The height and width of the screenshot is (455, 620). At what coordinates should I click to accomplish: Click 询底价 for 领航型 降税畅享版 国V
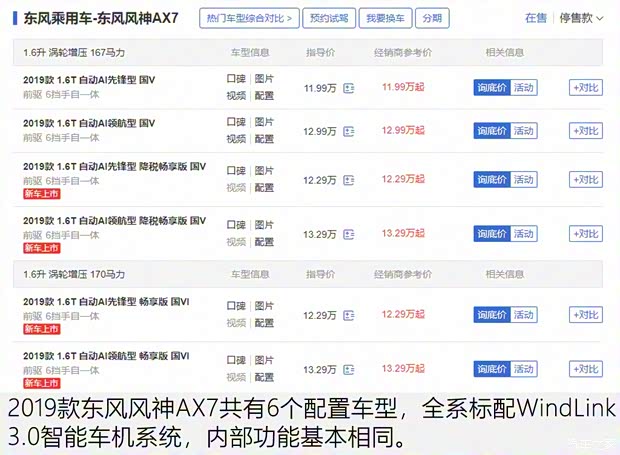click(x=492, y=234)
